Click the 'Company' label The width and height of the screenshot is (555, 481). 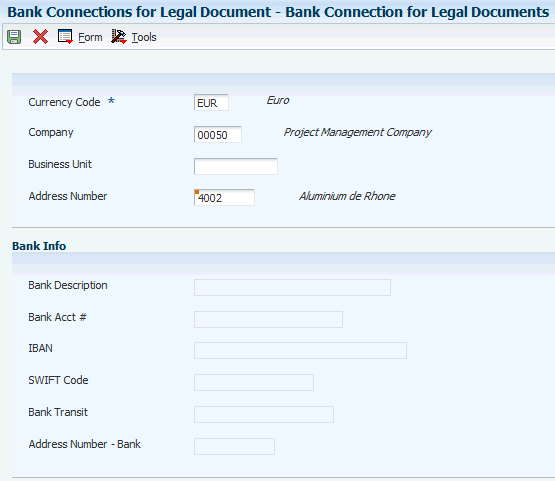coord(51,132)
